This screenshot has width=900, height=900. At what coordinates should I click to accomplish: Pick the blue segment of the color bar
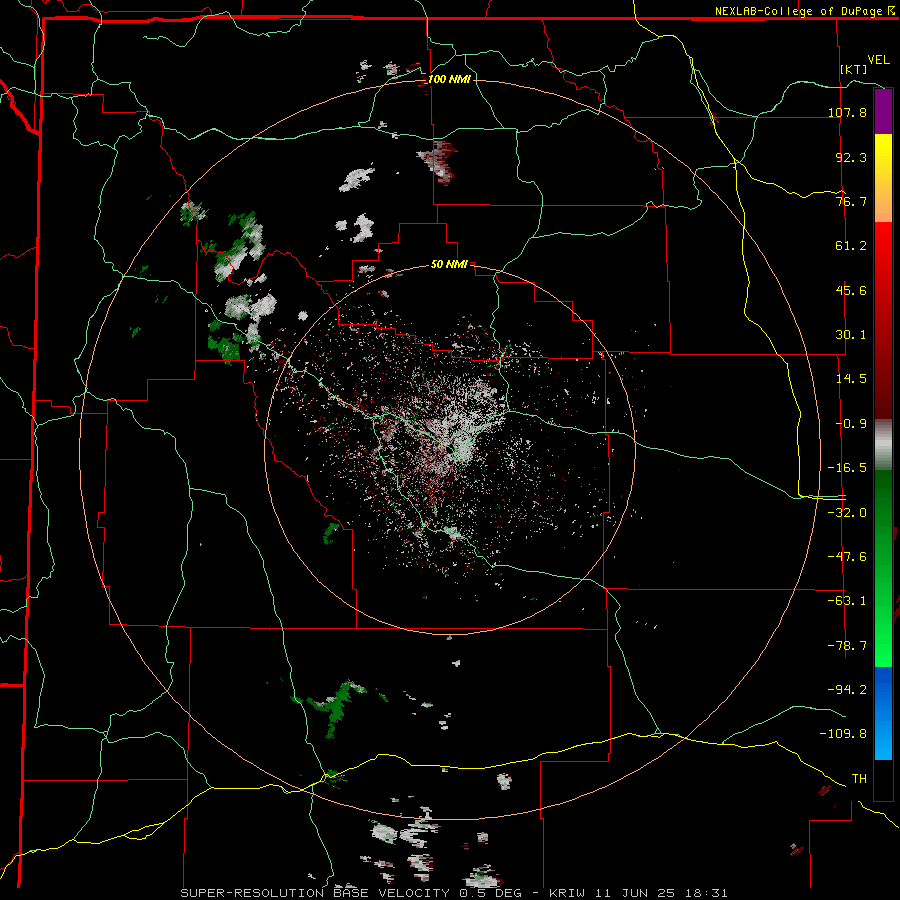click(883, 695)
